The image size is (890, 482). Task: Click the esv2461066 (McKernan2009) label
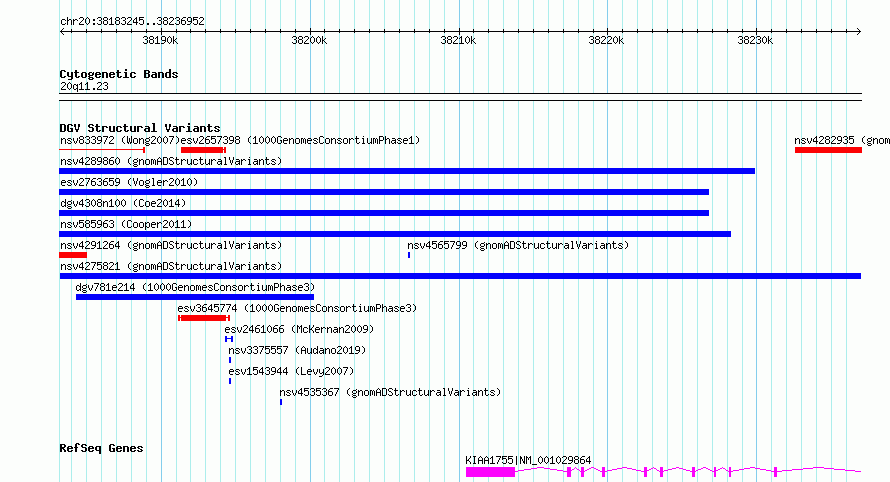tap(299, 329)
